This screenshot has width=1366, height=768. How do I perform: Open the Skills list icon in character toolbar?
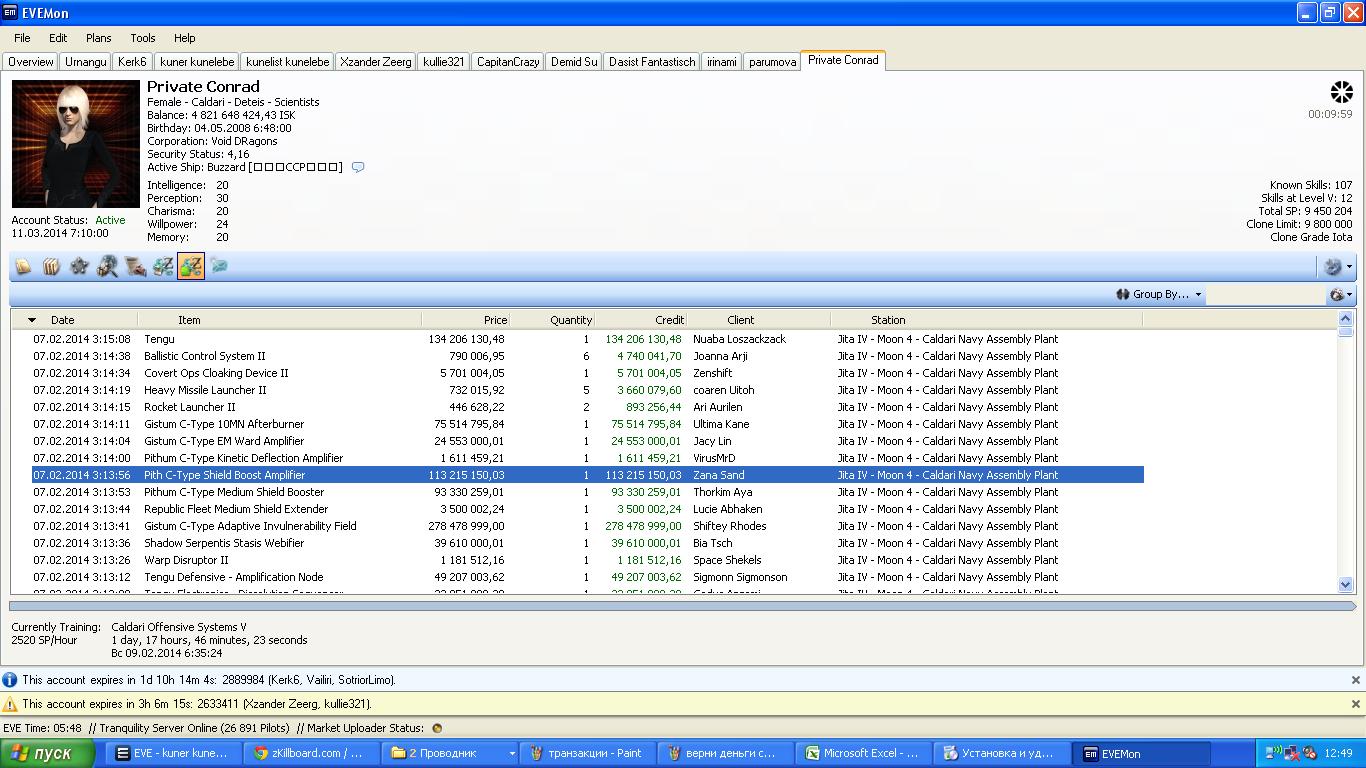pos(23,266)
